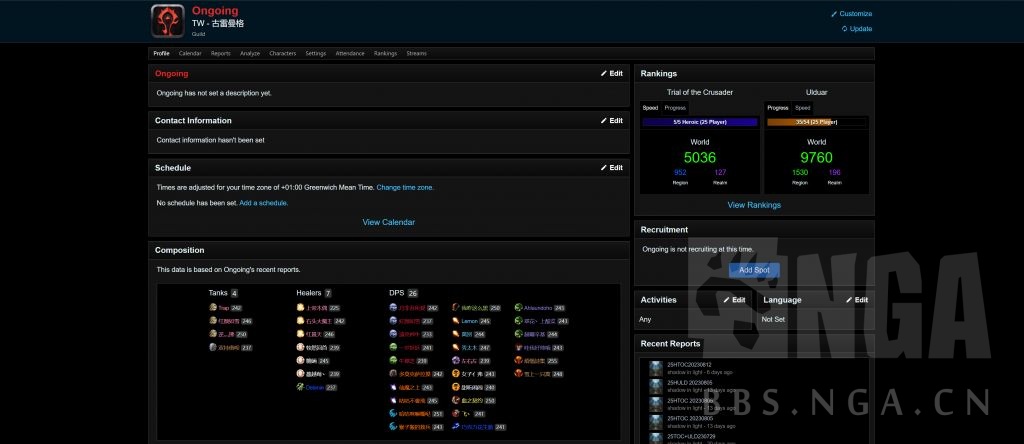Open the Reports tab
This screenshot has height=444, width=1024.
221,53
